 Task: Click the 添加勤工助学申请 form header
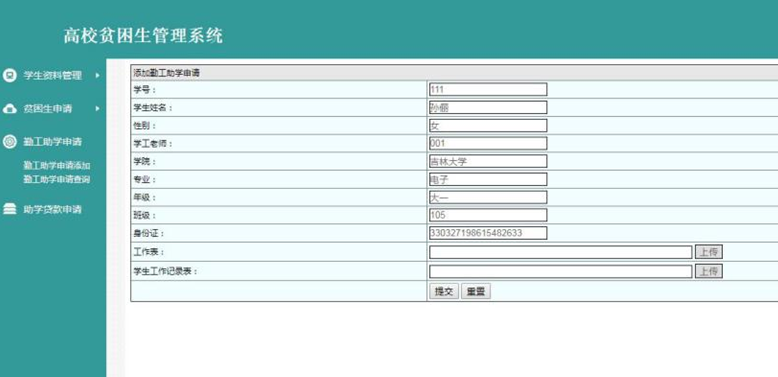click(x=166, y=73)
